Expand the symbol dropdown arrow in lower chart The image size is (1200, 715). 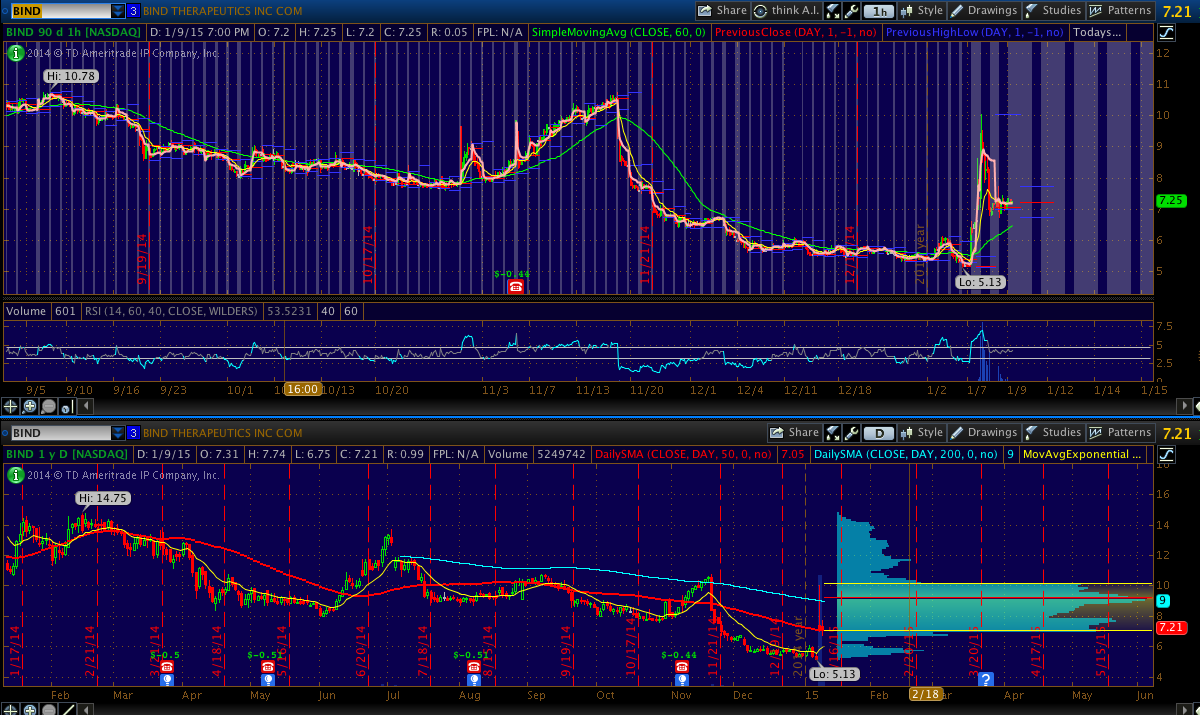coord(118,433)
